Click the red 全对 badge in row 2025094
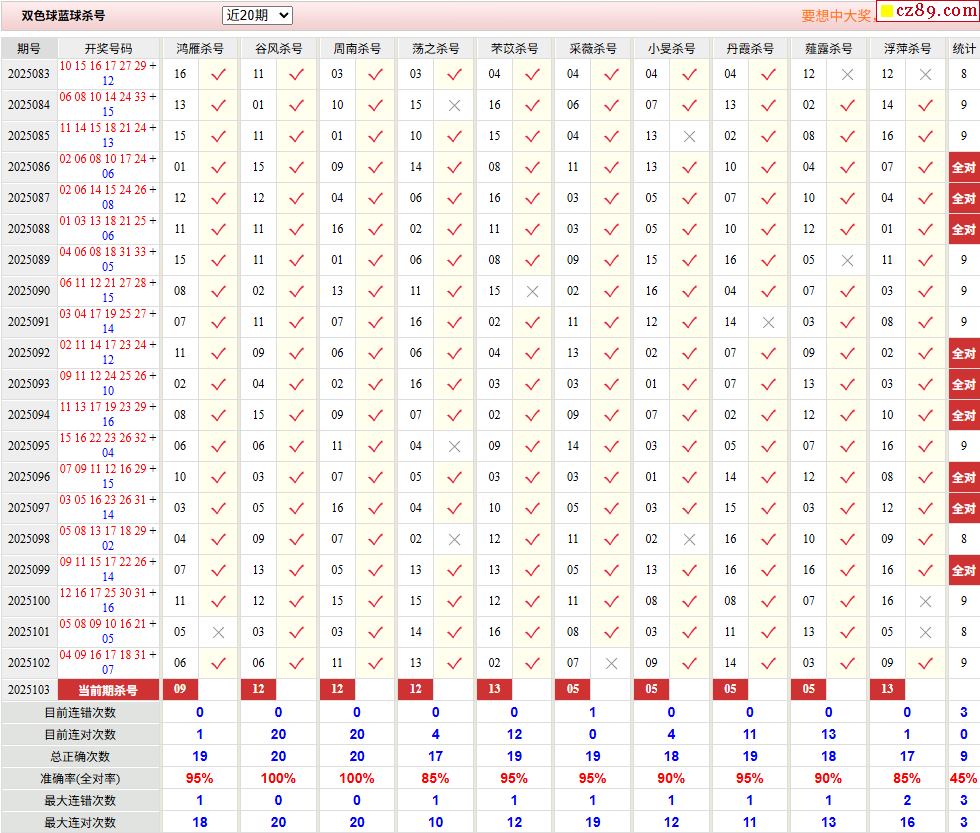 (x=964, y=415)
